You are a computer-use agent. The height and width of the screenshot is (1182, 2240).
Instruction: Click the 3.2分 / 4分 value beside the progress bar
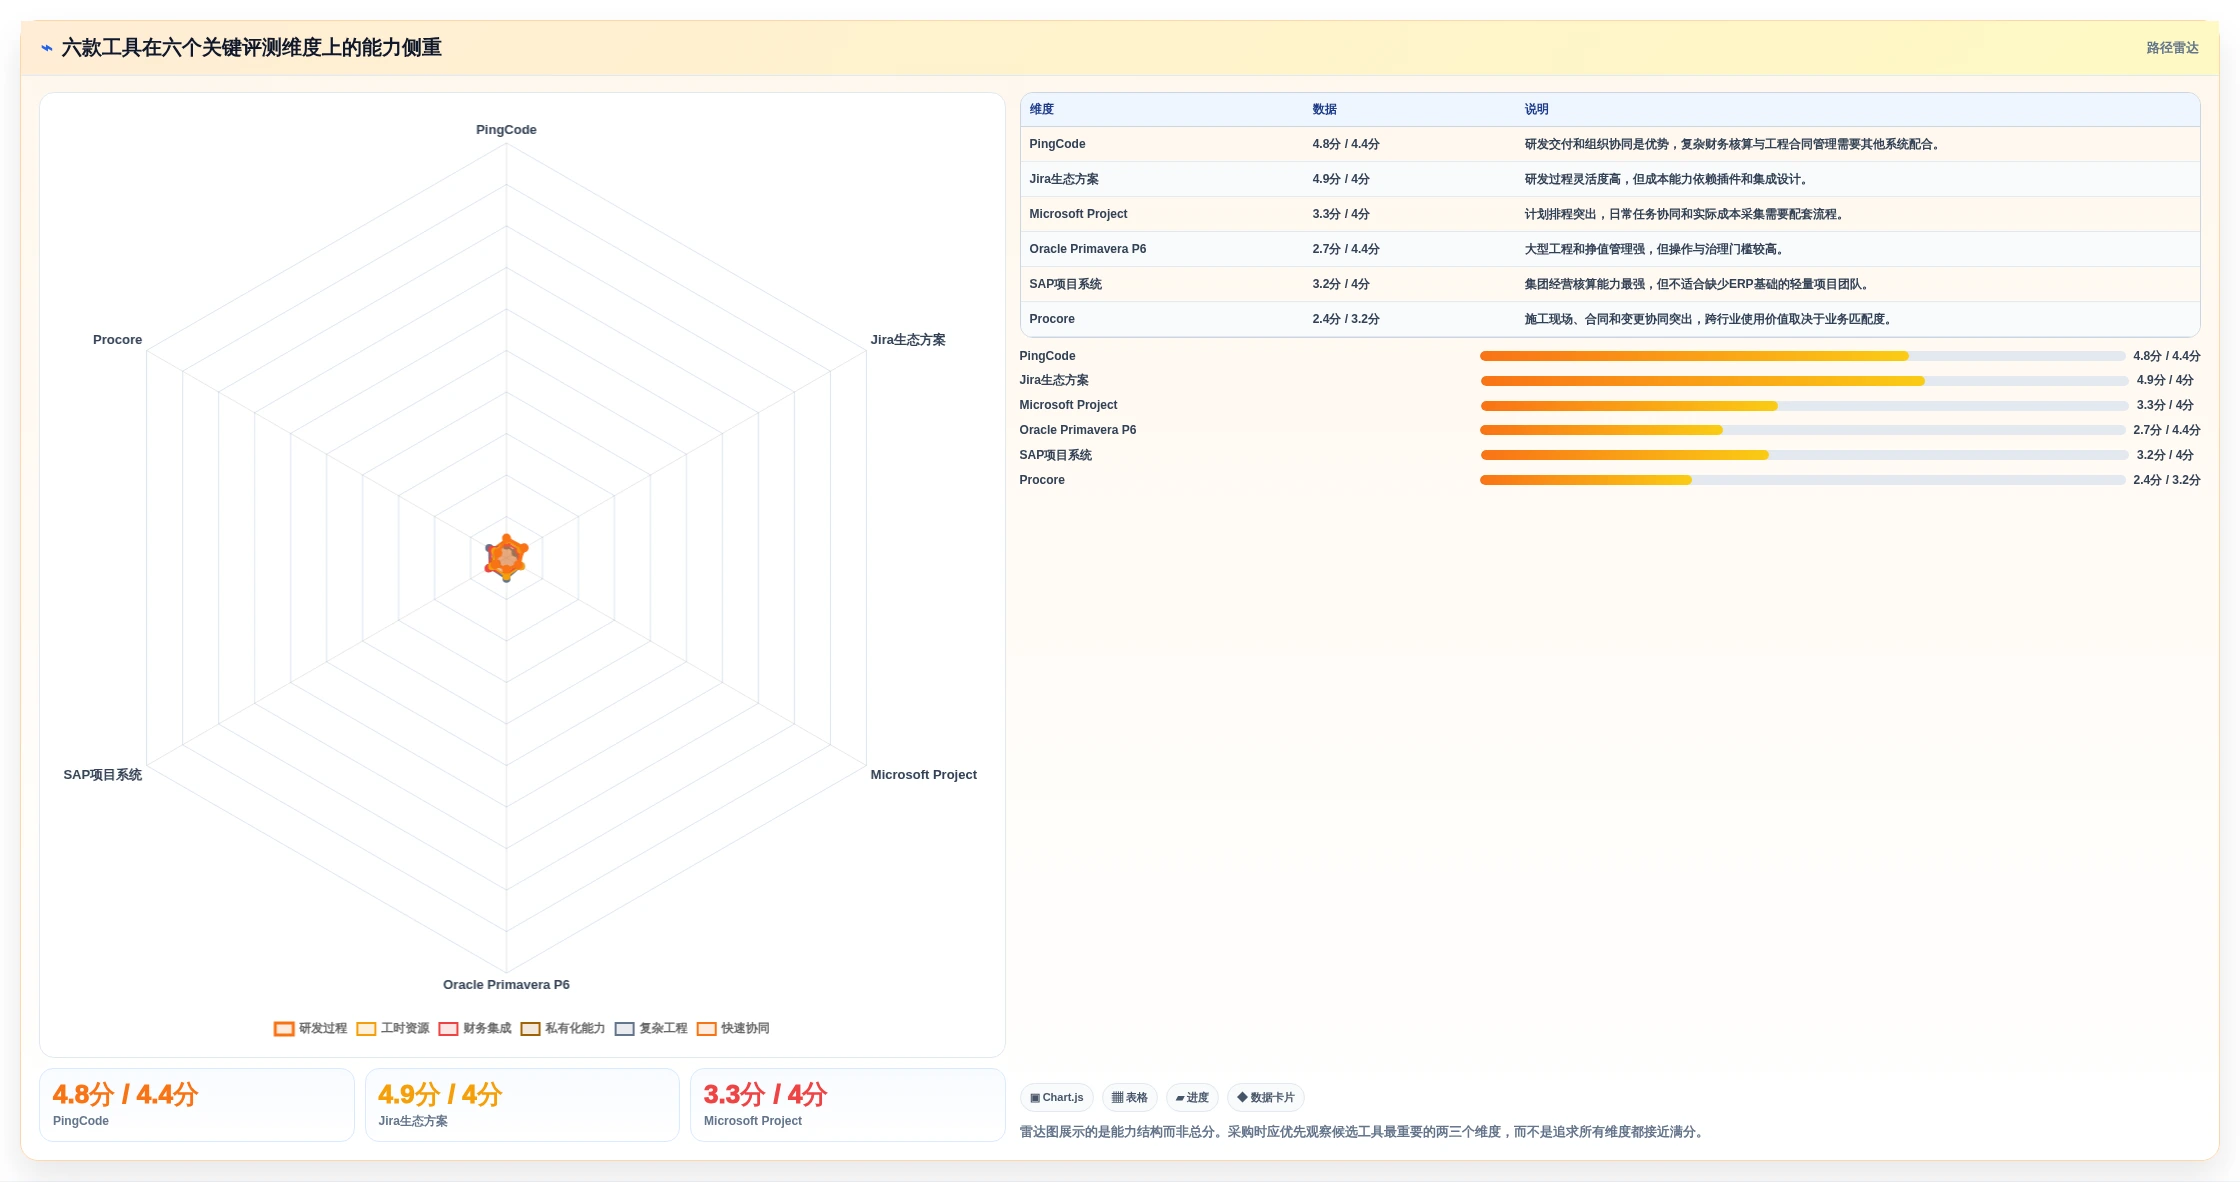2165,455
